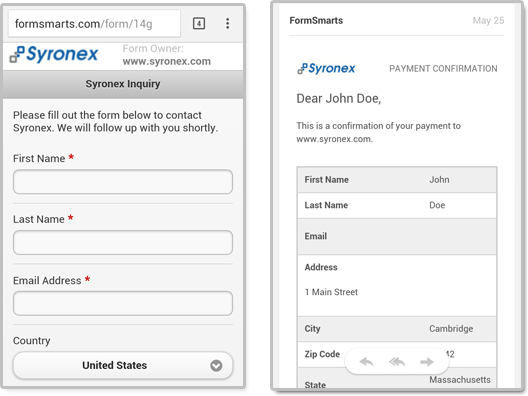Screen dimensions: 528x396
Task: Click the formsmarts.com address bar
Action: tap(94, 24)
